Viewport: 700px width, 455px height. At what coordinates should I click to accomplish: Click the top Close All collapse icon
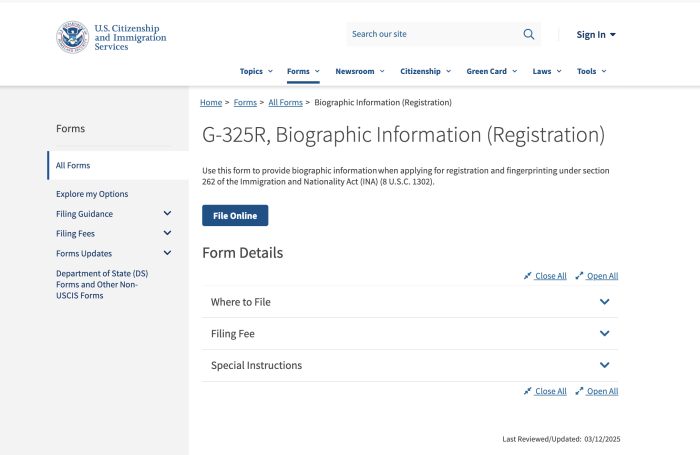(x=528, y=276)
